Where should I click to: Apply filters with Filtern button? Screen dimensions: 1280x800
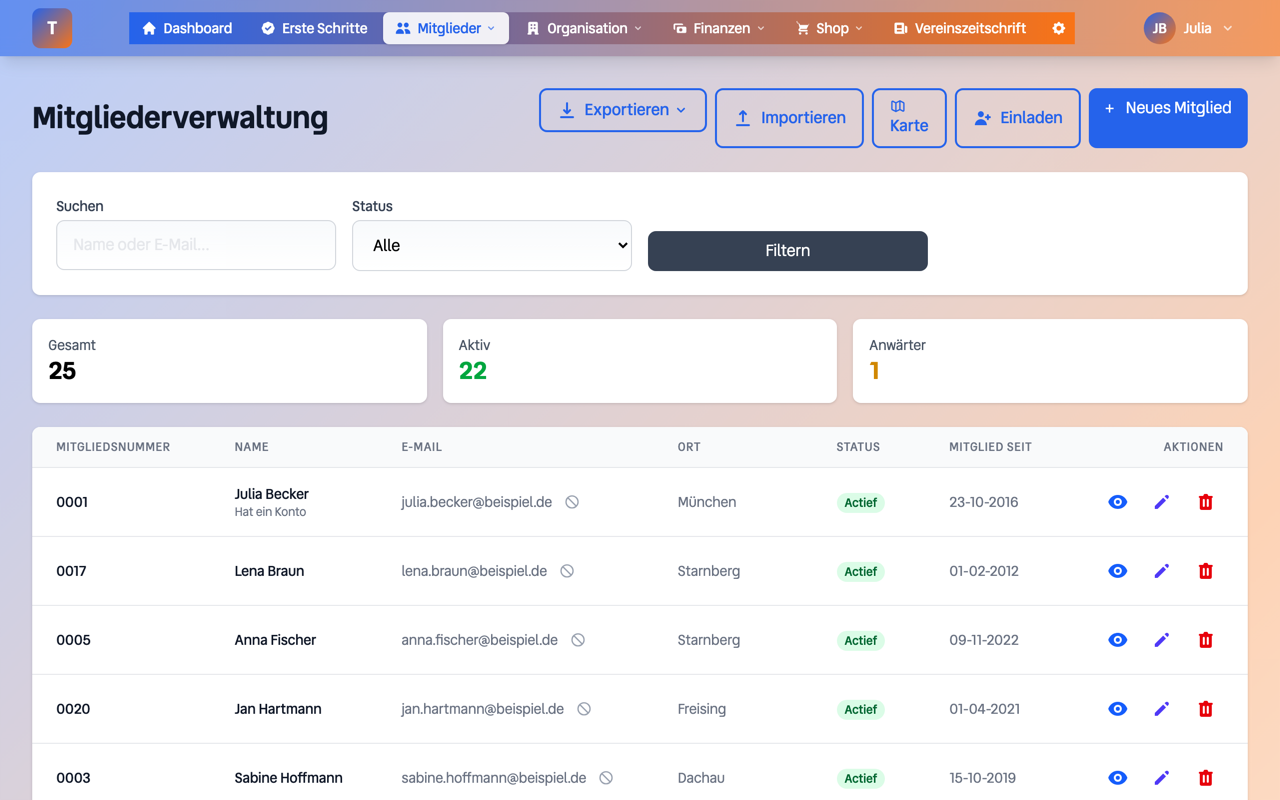pyautogui.click(x=788, y=251)
